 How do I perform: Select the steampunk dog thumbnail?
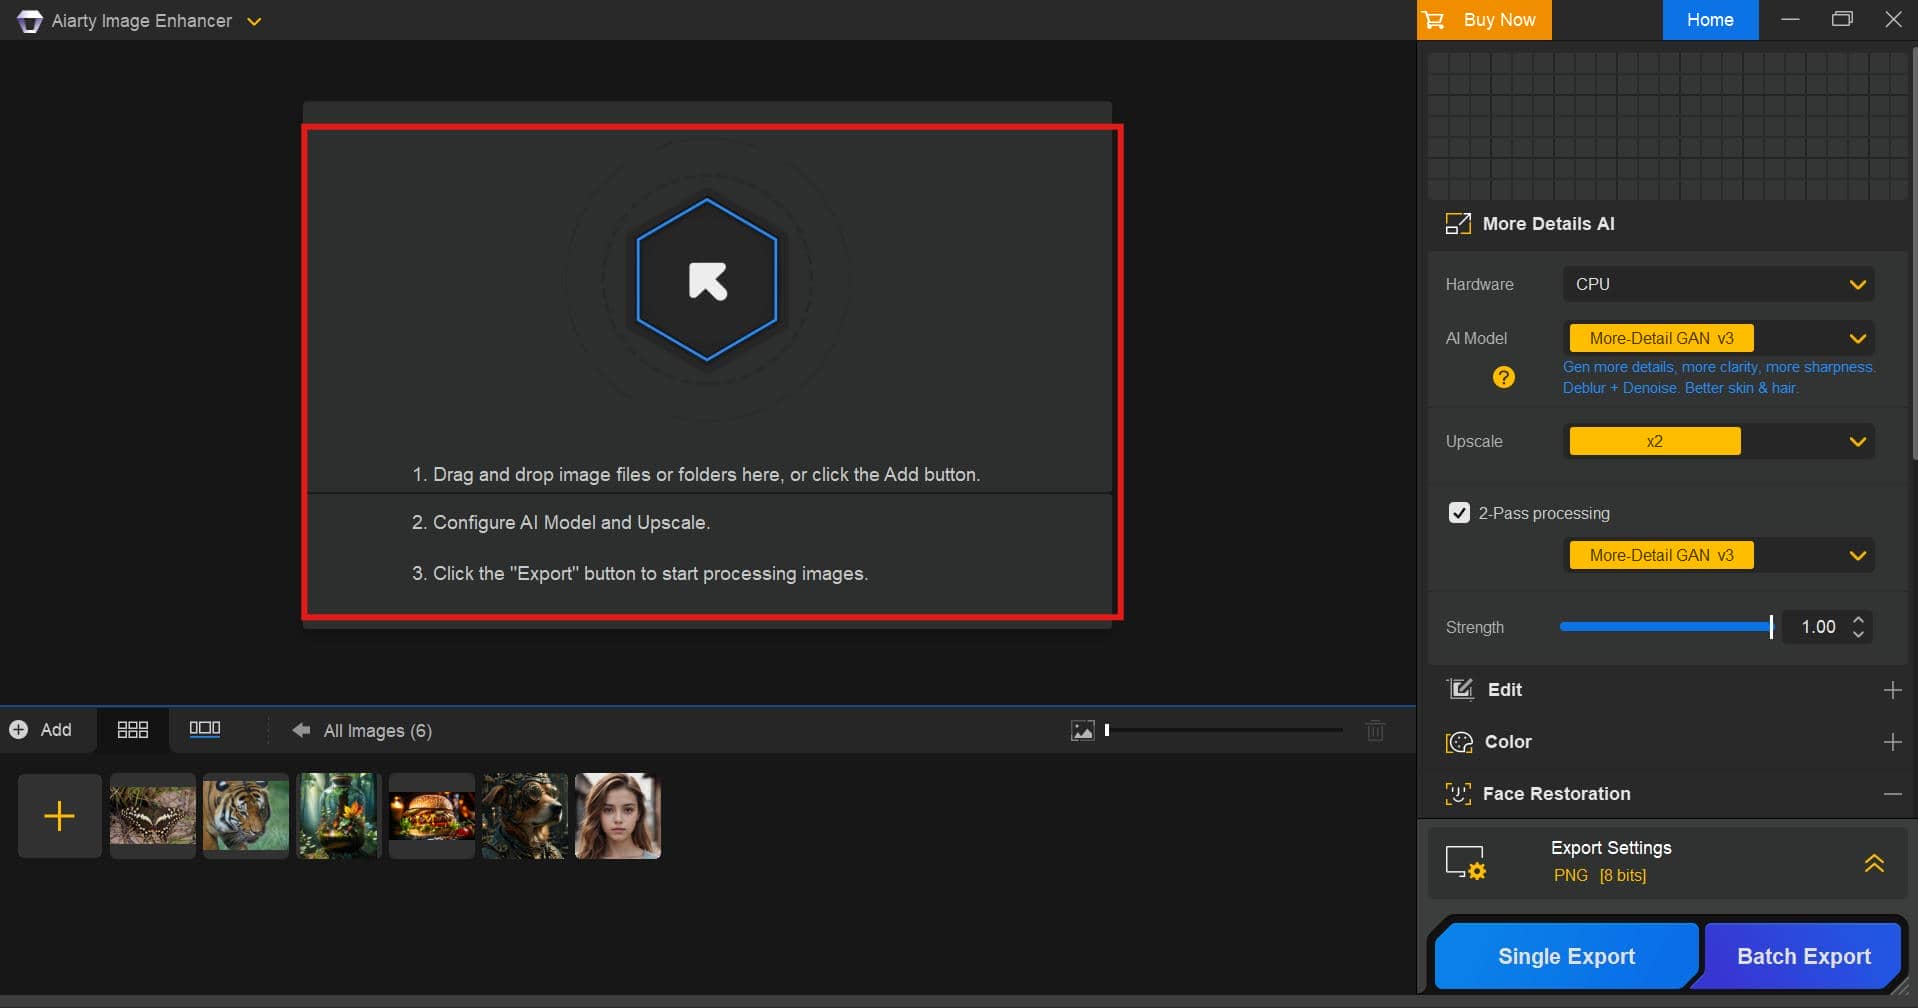pos(525,816)
